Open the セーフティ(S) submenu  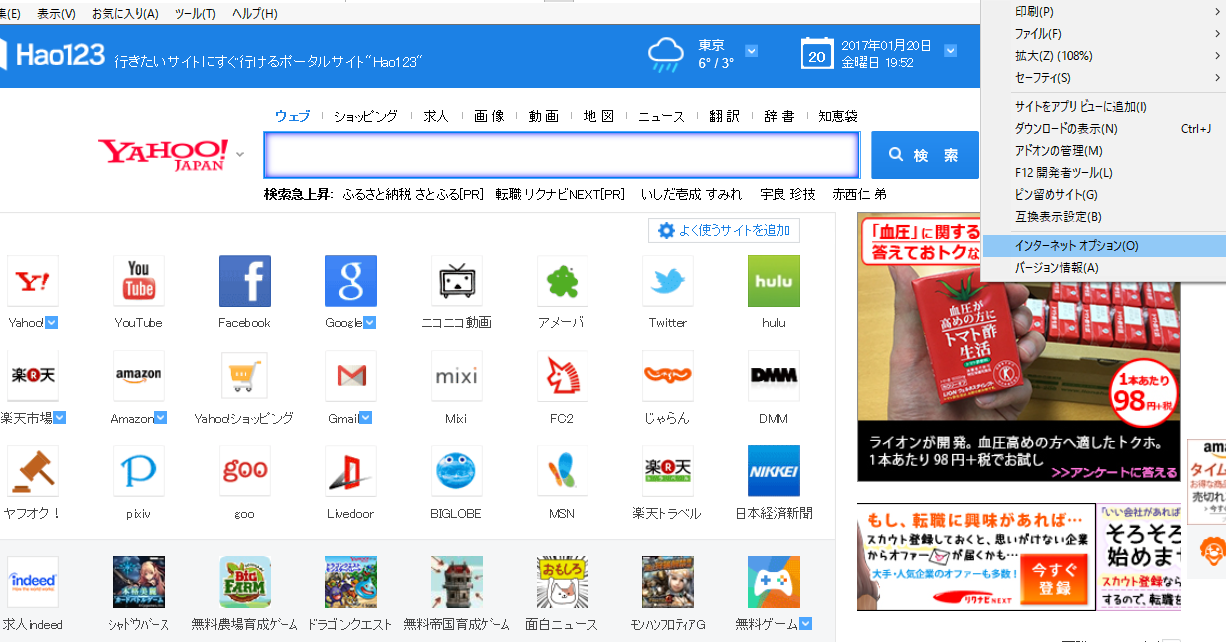1104,78
